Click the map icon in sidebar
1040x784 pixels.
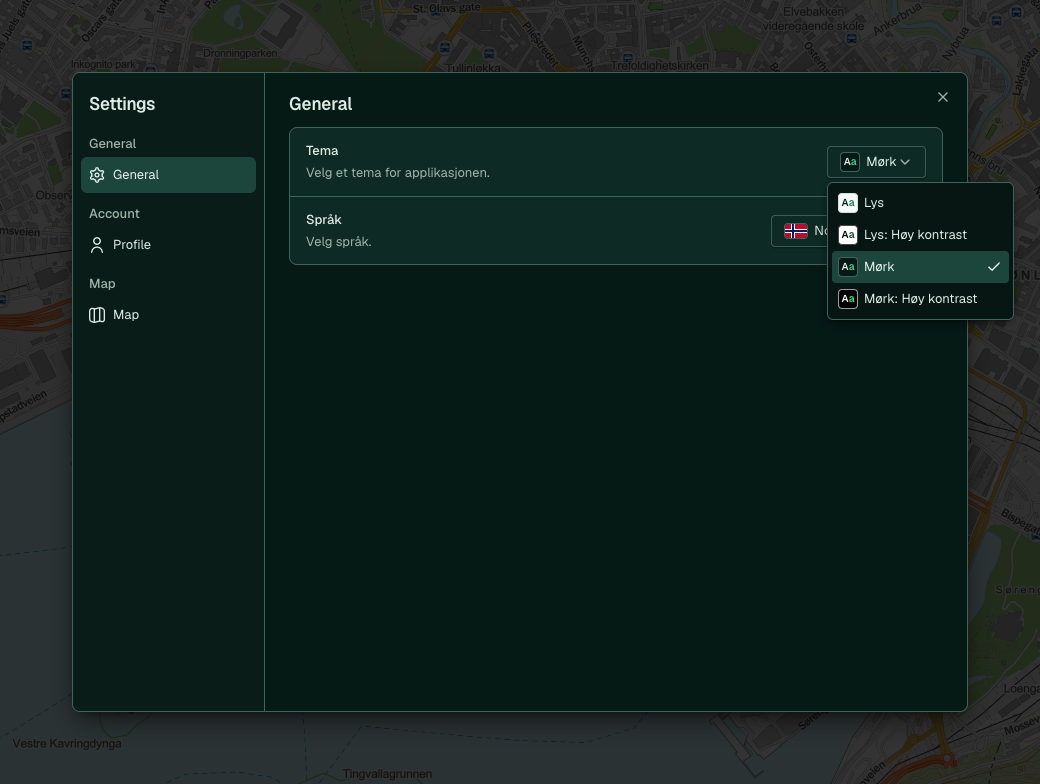coord(97,315)
